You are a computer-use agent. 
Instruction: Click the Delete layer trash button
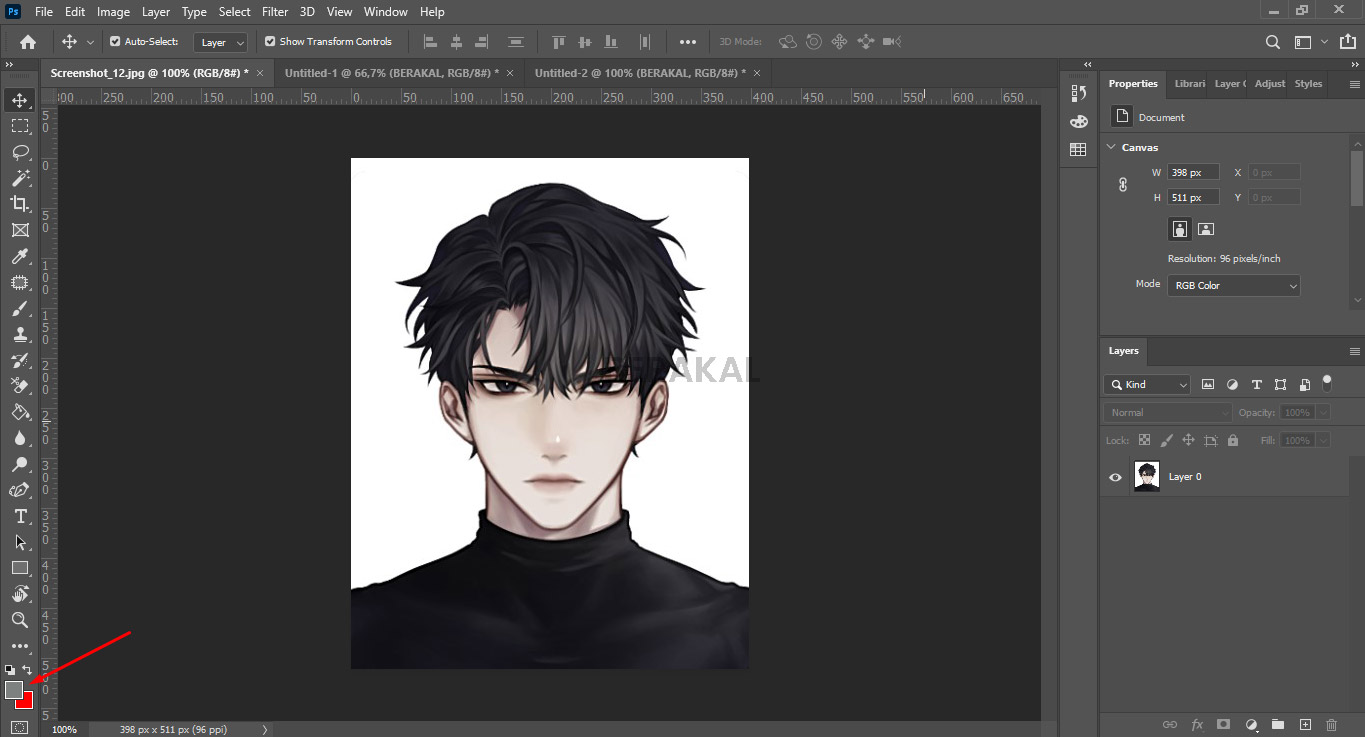tap(1330, 724)
